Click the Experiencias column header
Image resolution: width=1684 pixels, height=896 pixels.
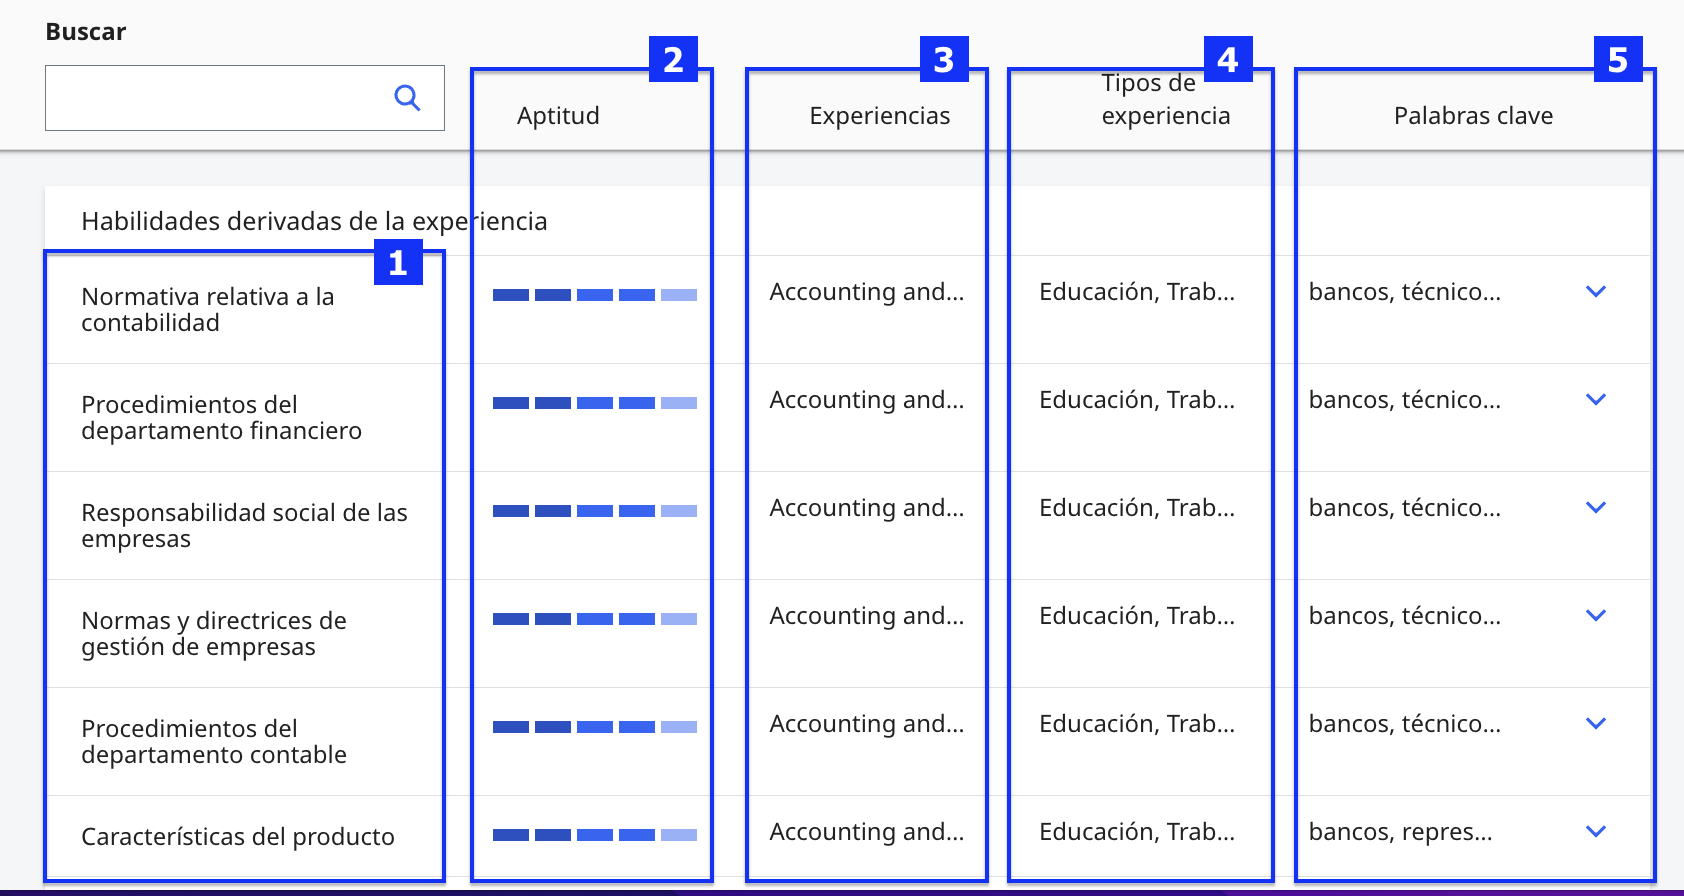tap(880, 116)
